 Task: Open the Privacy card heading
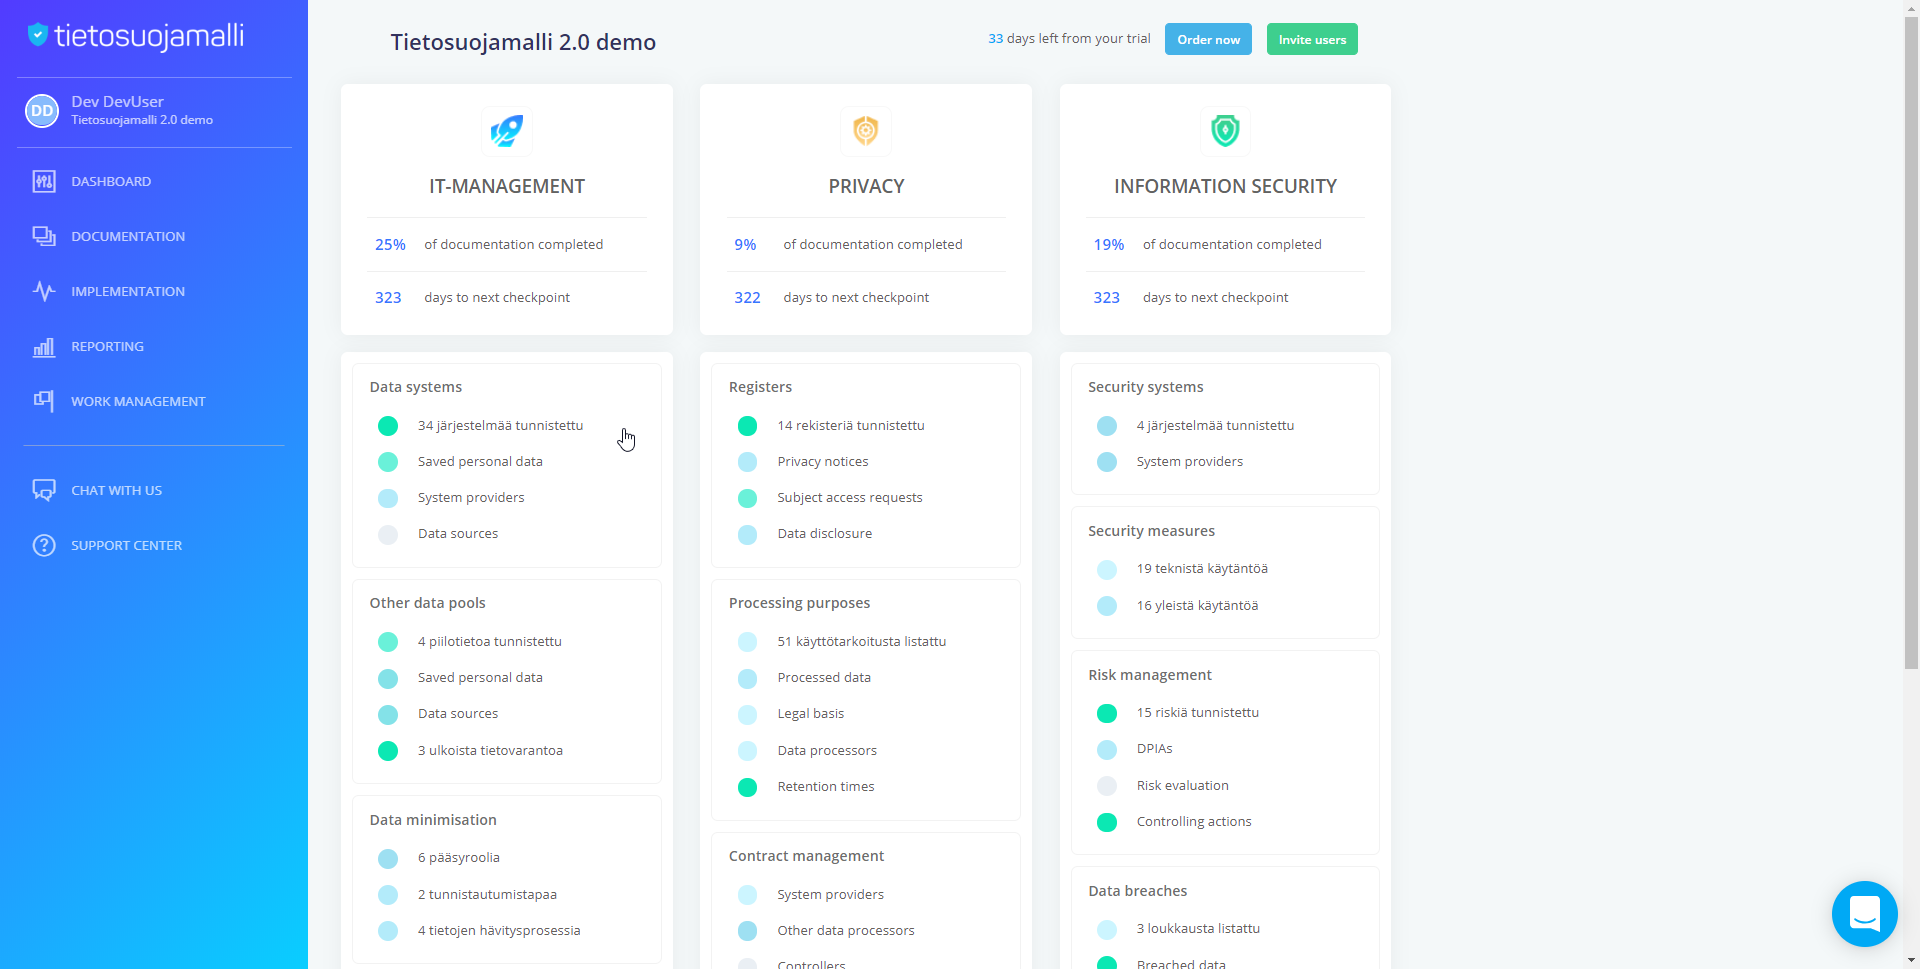(866, 186)
